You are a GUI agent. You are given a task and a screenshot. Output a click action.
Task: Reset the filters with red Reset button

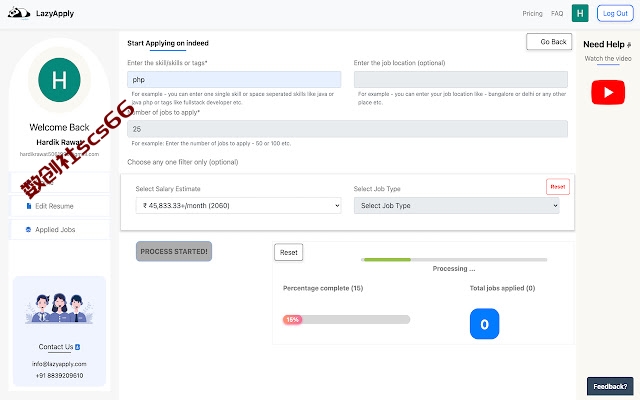[x=558, y=187]
